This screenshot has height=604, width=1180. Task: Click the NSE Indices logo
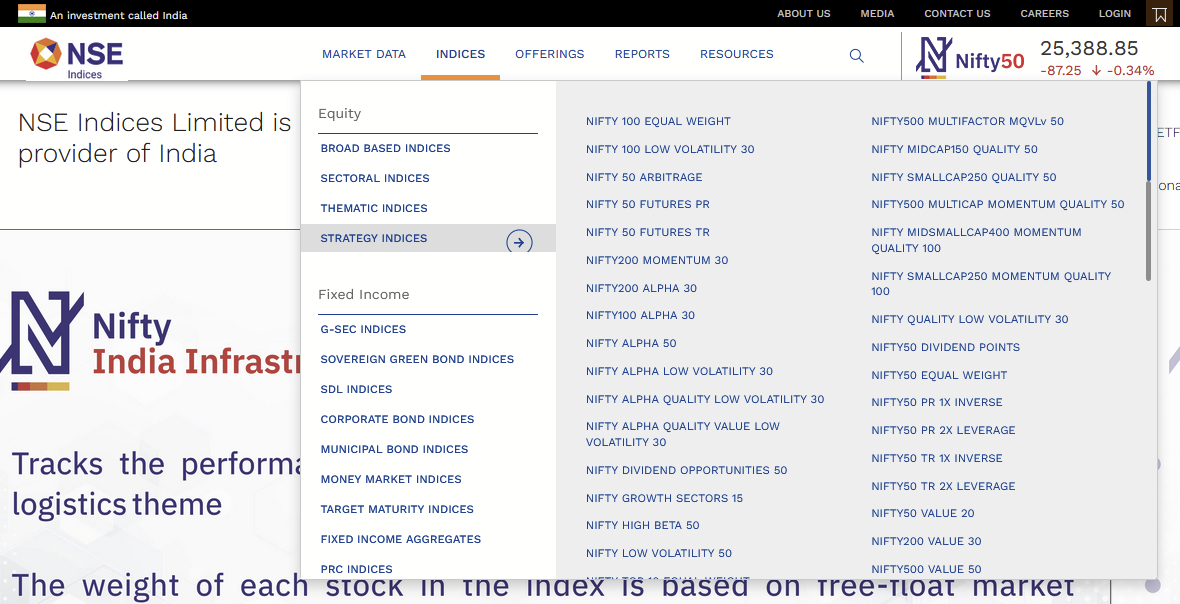78,57
